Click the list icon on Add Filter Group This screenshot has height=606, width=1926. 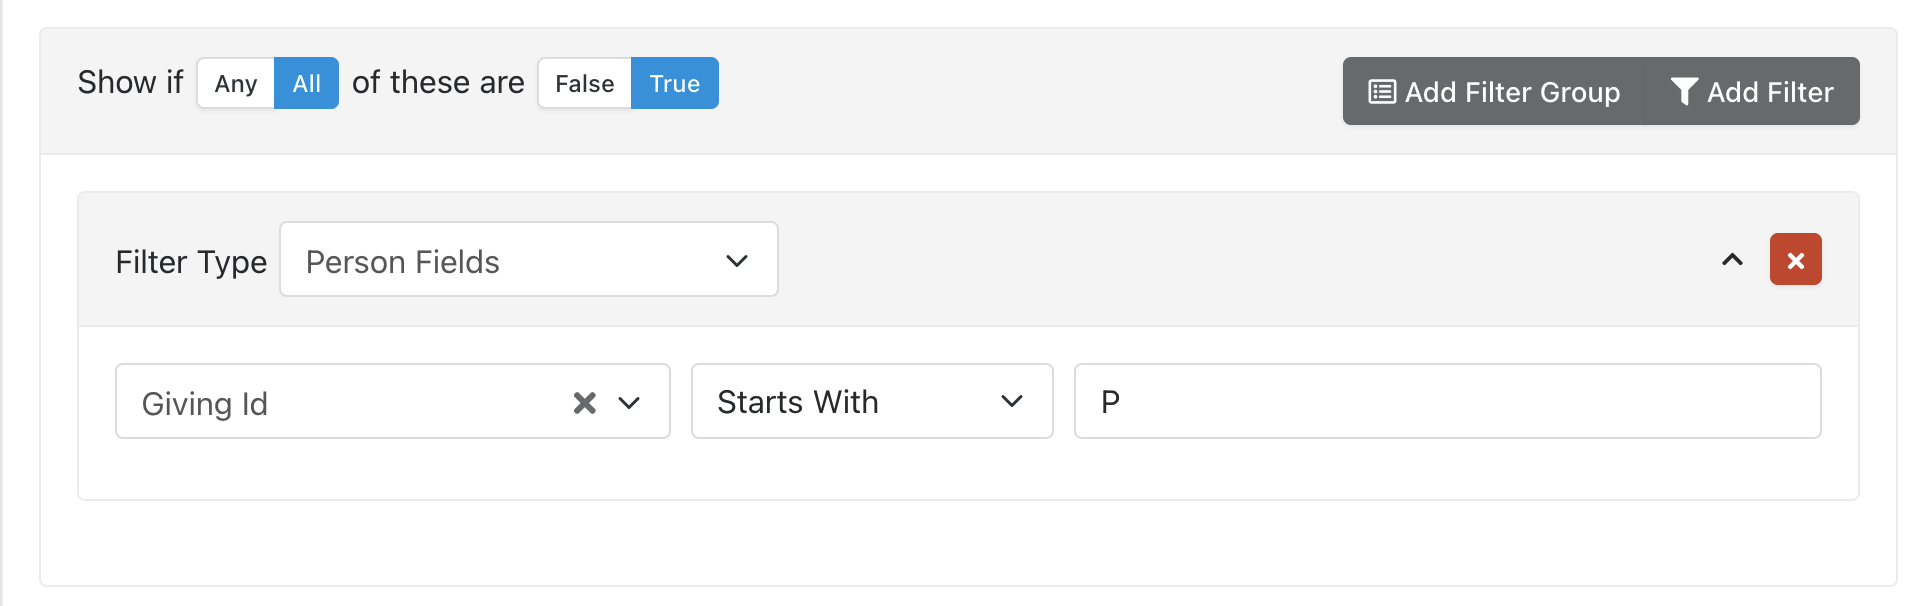point(1382,92)
